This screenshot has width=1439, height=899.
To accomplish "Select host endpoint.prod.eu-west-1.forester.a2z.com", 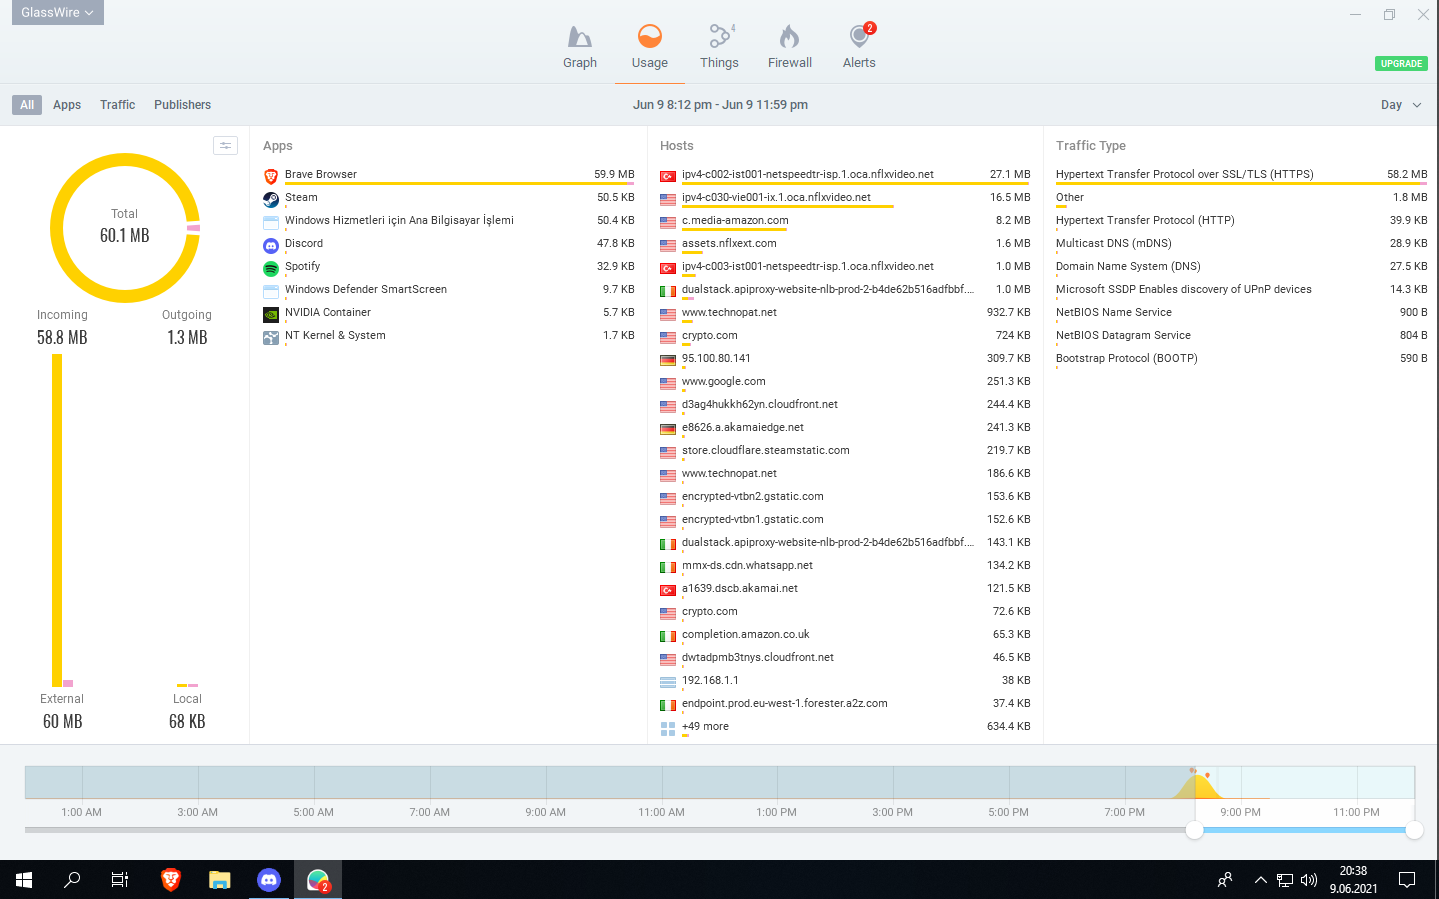I will (845, 704).
